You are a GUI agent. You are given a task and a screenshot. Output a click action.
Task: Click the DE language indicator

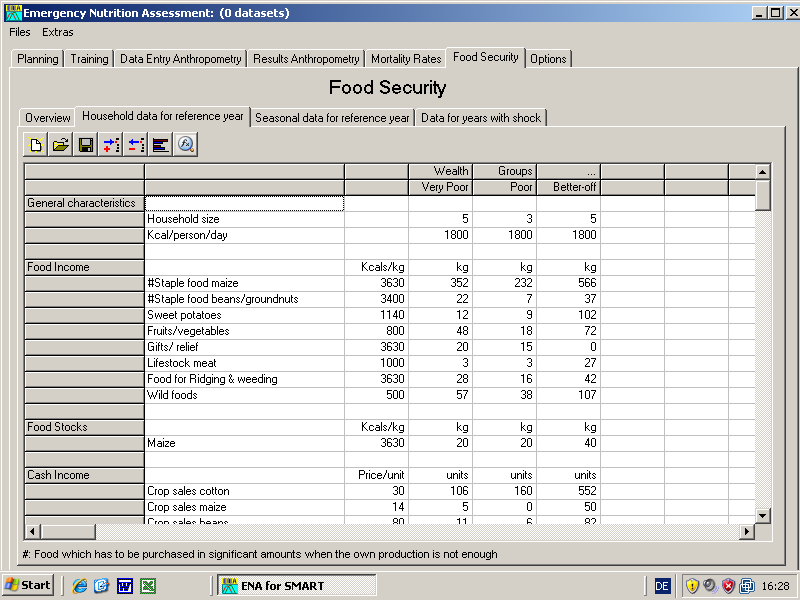click(x=662, y=586)
